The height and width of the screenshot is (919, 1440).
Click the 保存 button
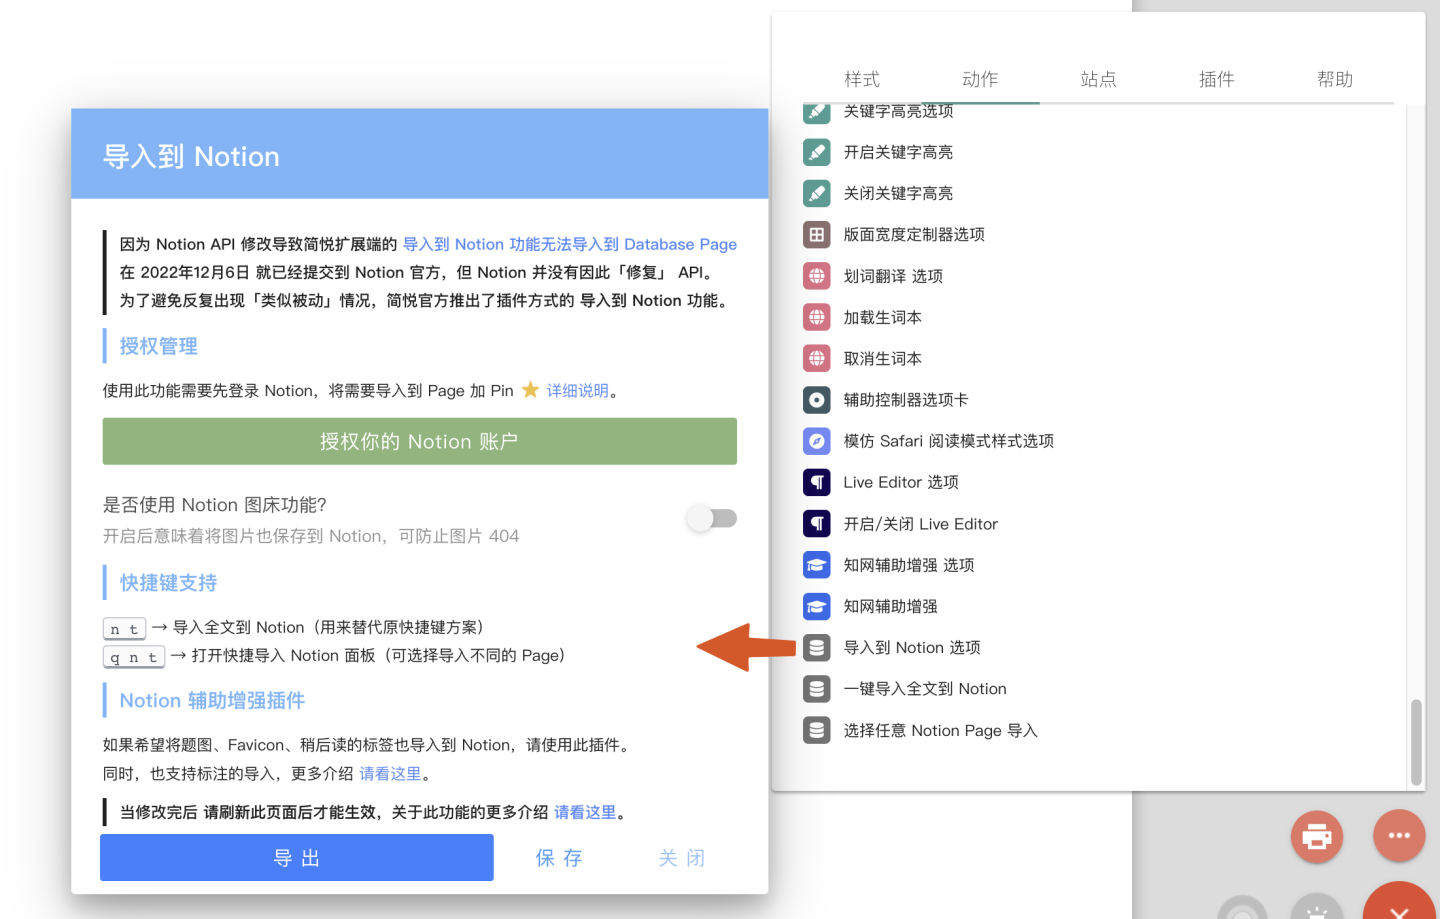[x=559, y=858]
